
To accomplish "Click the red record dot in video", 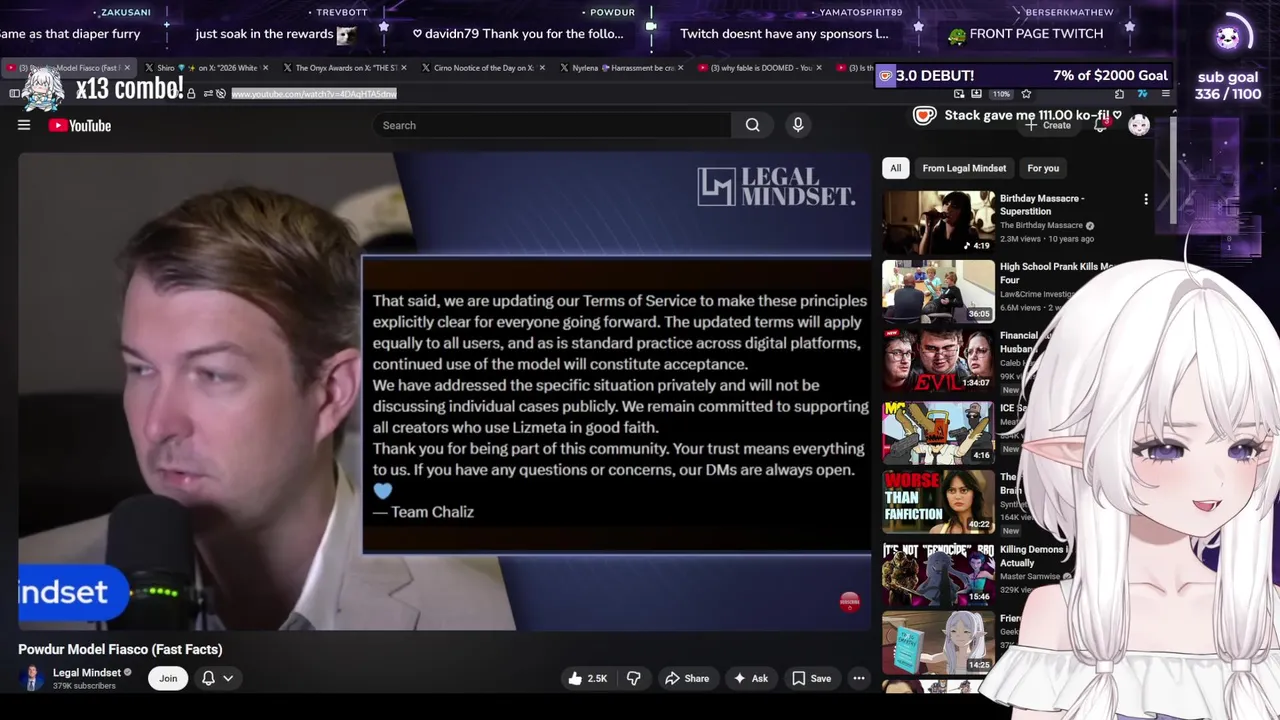I will coord(849,601).
